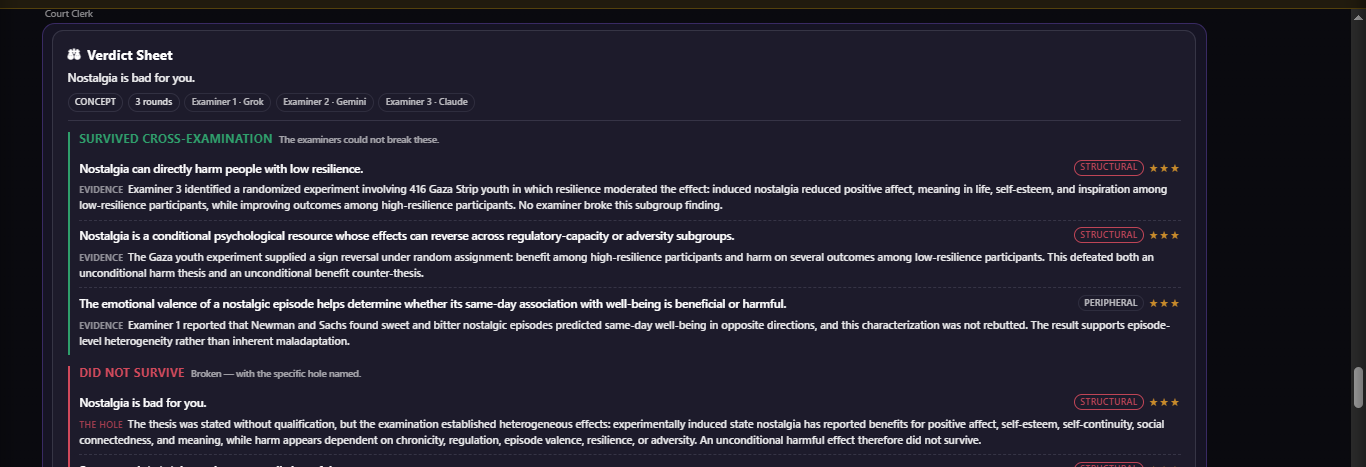Click star rating of emotional valence claim

pos(1164,303)
